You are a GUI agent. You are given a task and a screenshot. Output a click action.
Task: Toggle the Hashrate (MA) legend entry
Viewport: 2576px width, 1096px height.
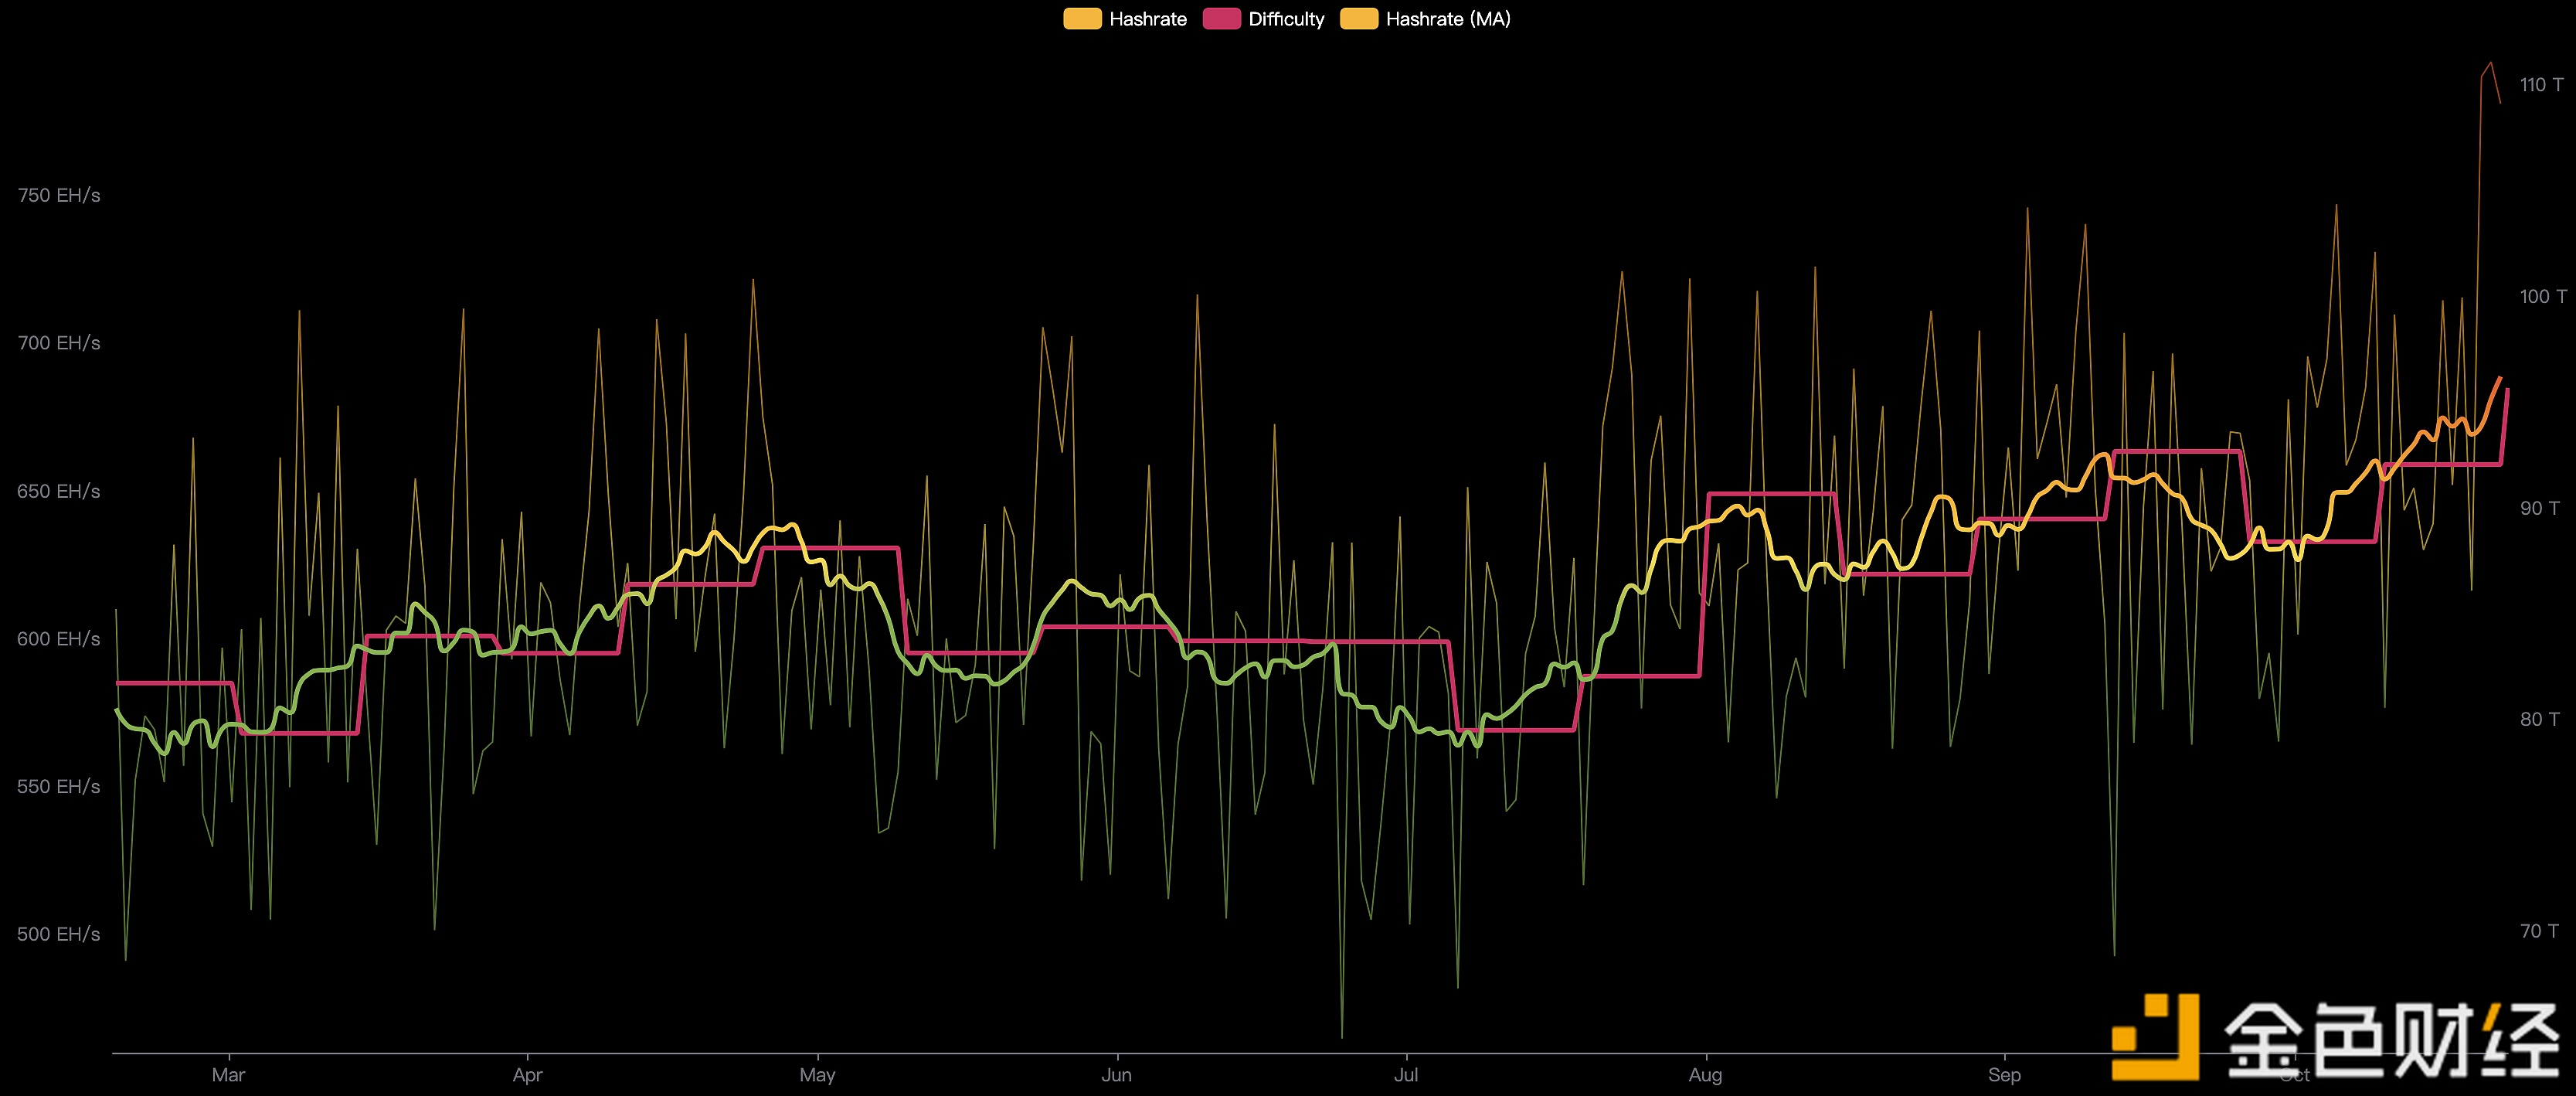point(1425,19)
